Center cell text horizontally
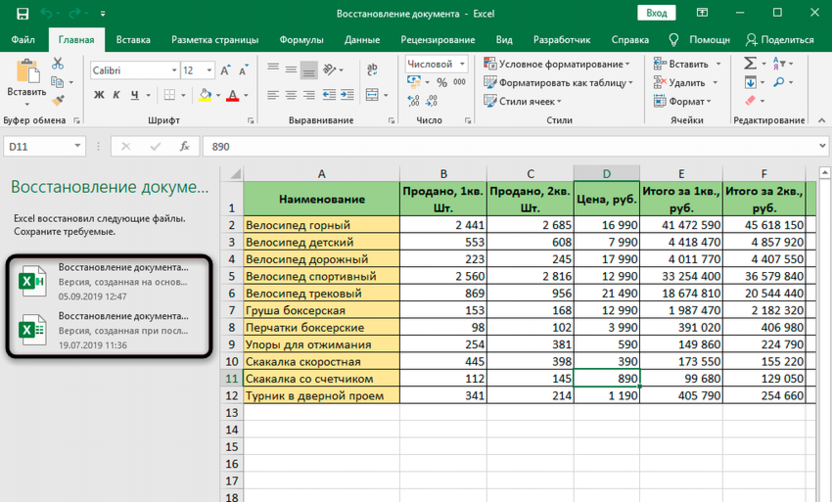832x502 pixels. [291, 95]
